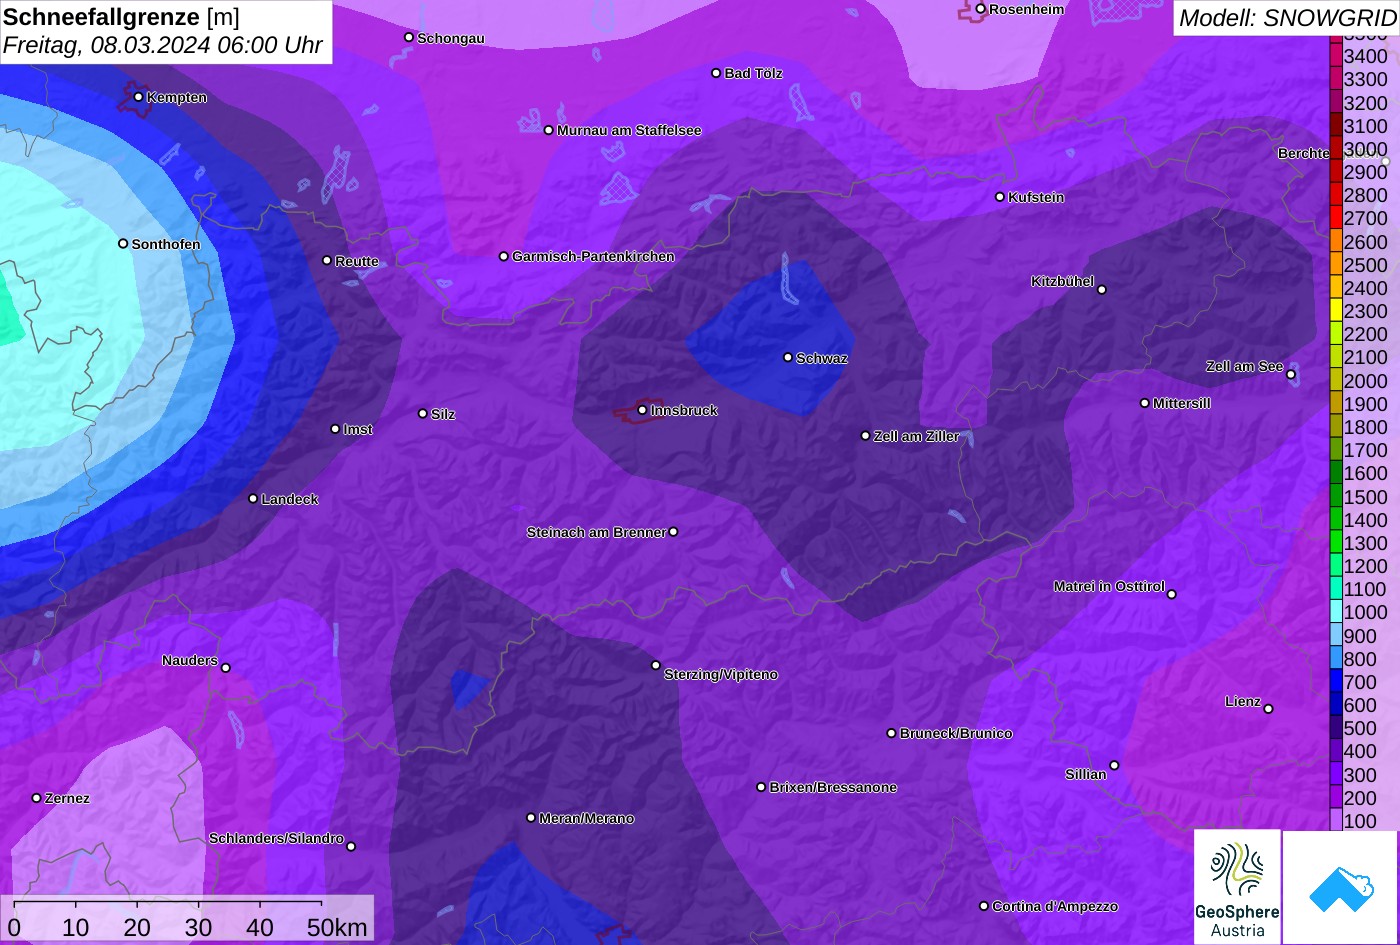Click the 'Steinach am Brenner' label

click(596, 532)
